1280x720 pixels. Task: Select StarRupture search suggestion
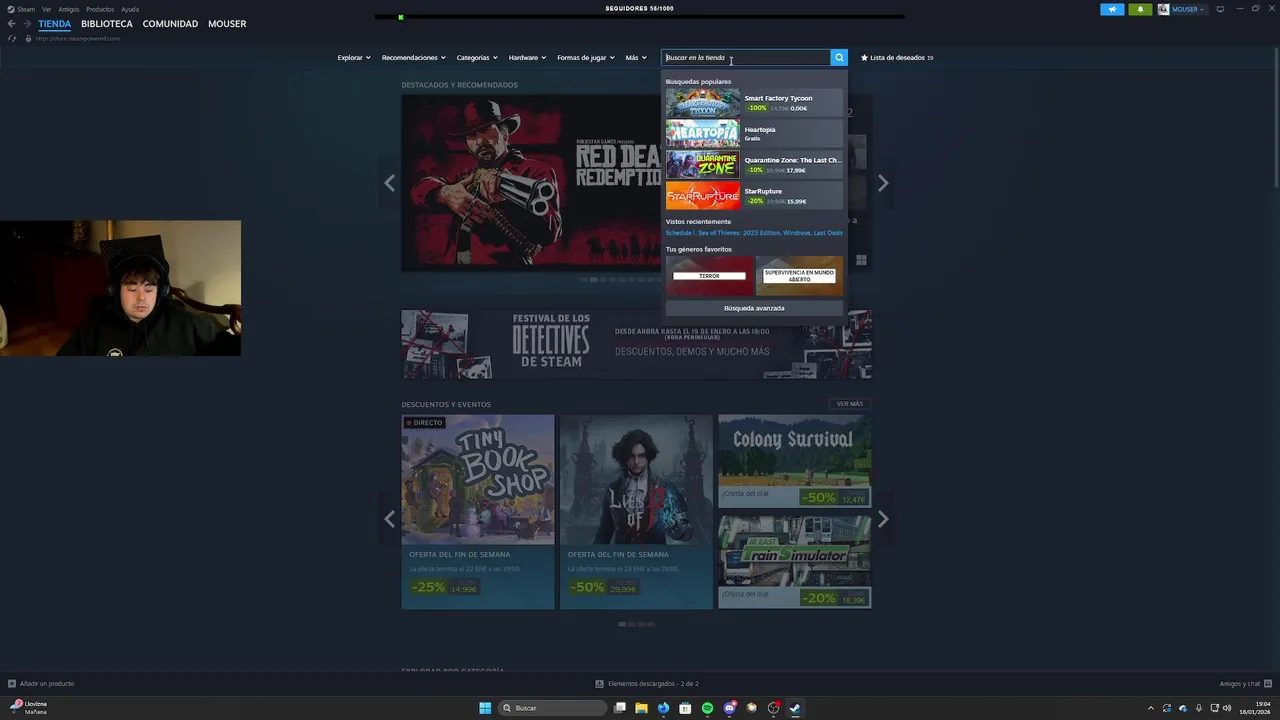(754, 196)
